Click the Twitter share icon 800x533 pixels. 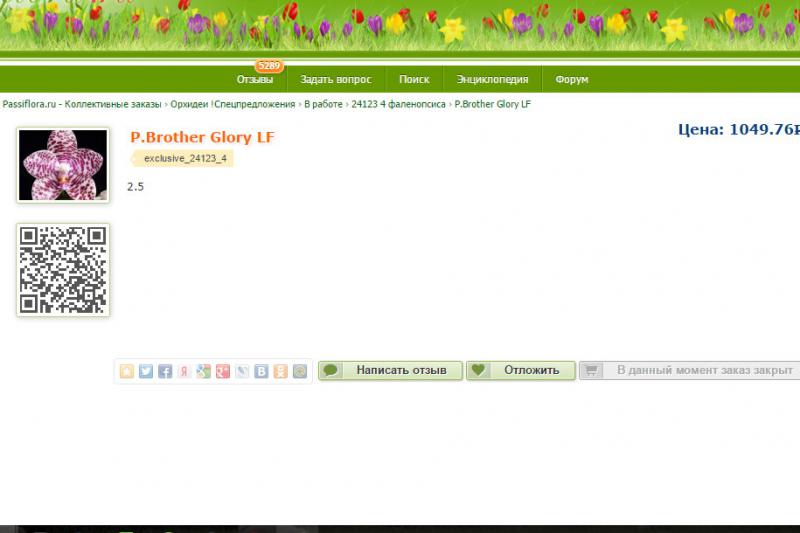pos(146,371)
